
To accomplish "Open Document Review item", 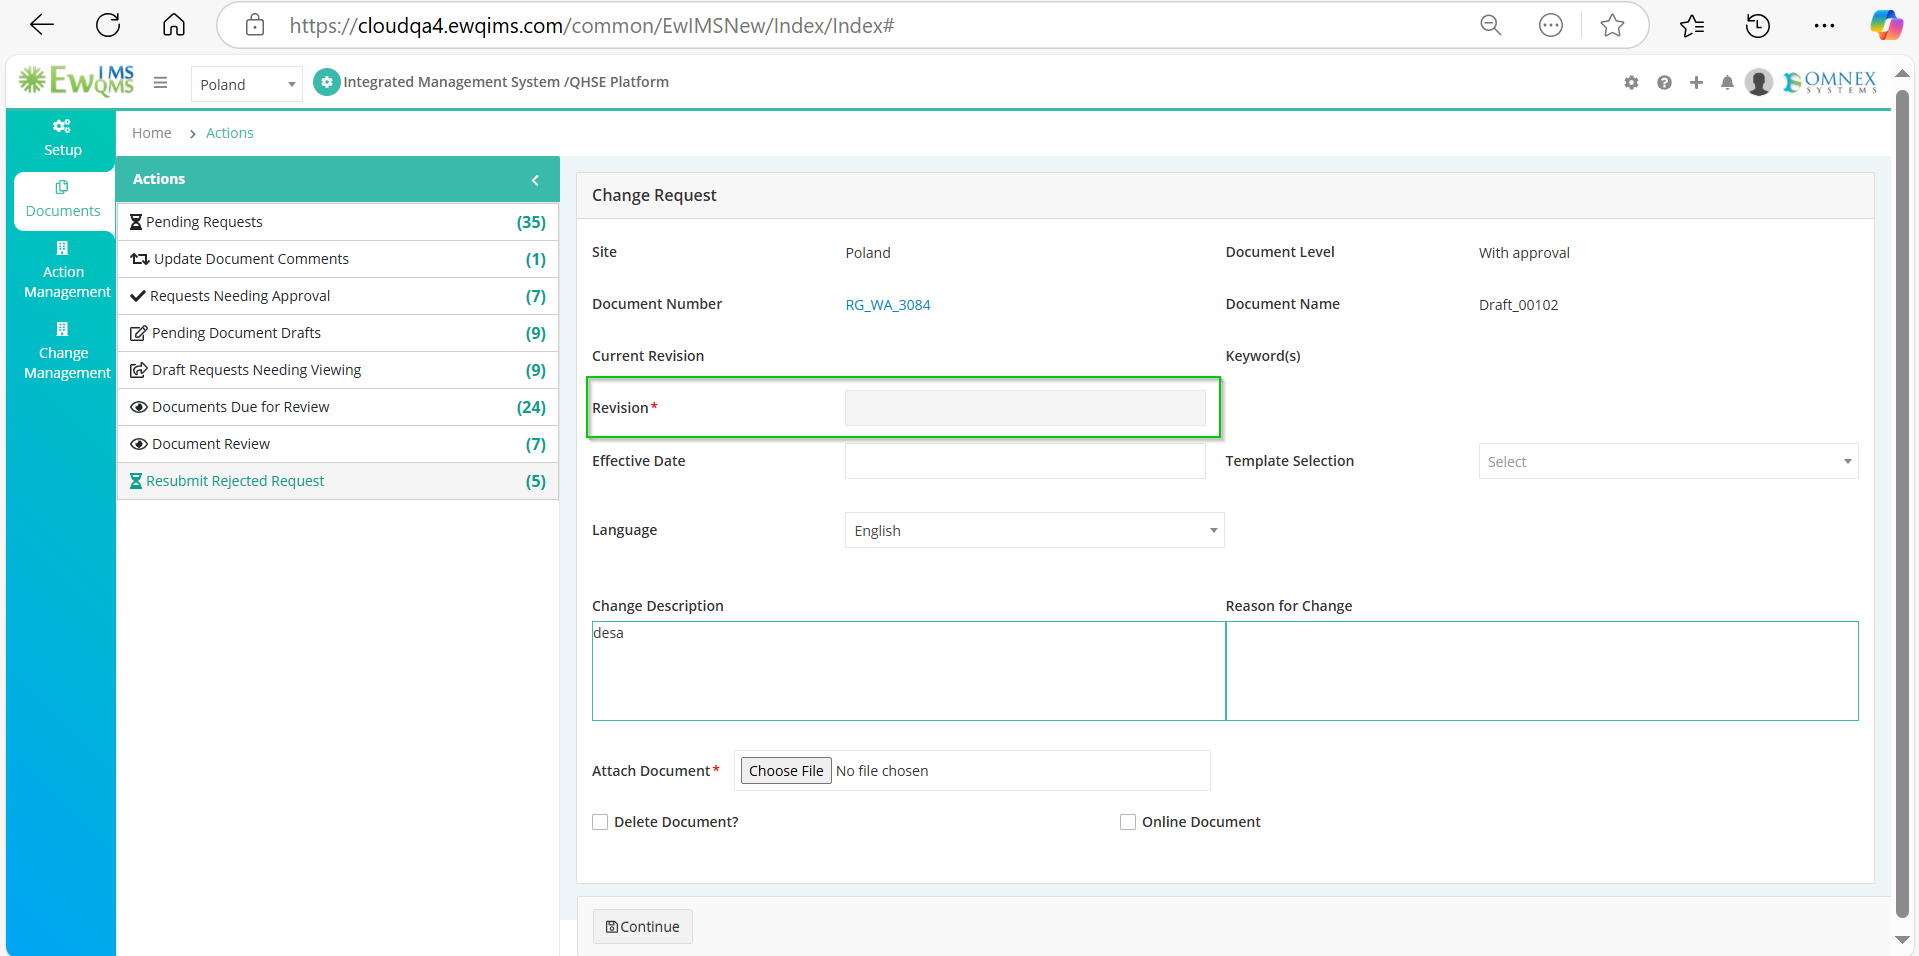I will 338,444.
